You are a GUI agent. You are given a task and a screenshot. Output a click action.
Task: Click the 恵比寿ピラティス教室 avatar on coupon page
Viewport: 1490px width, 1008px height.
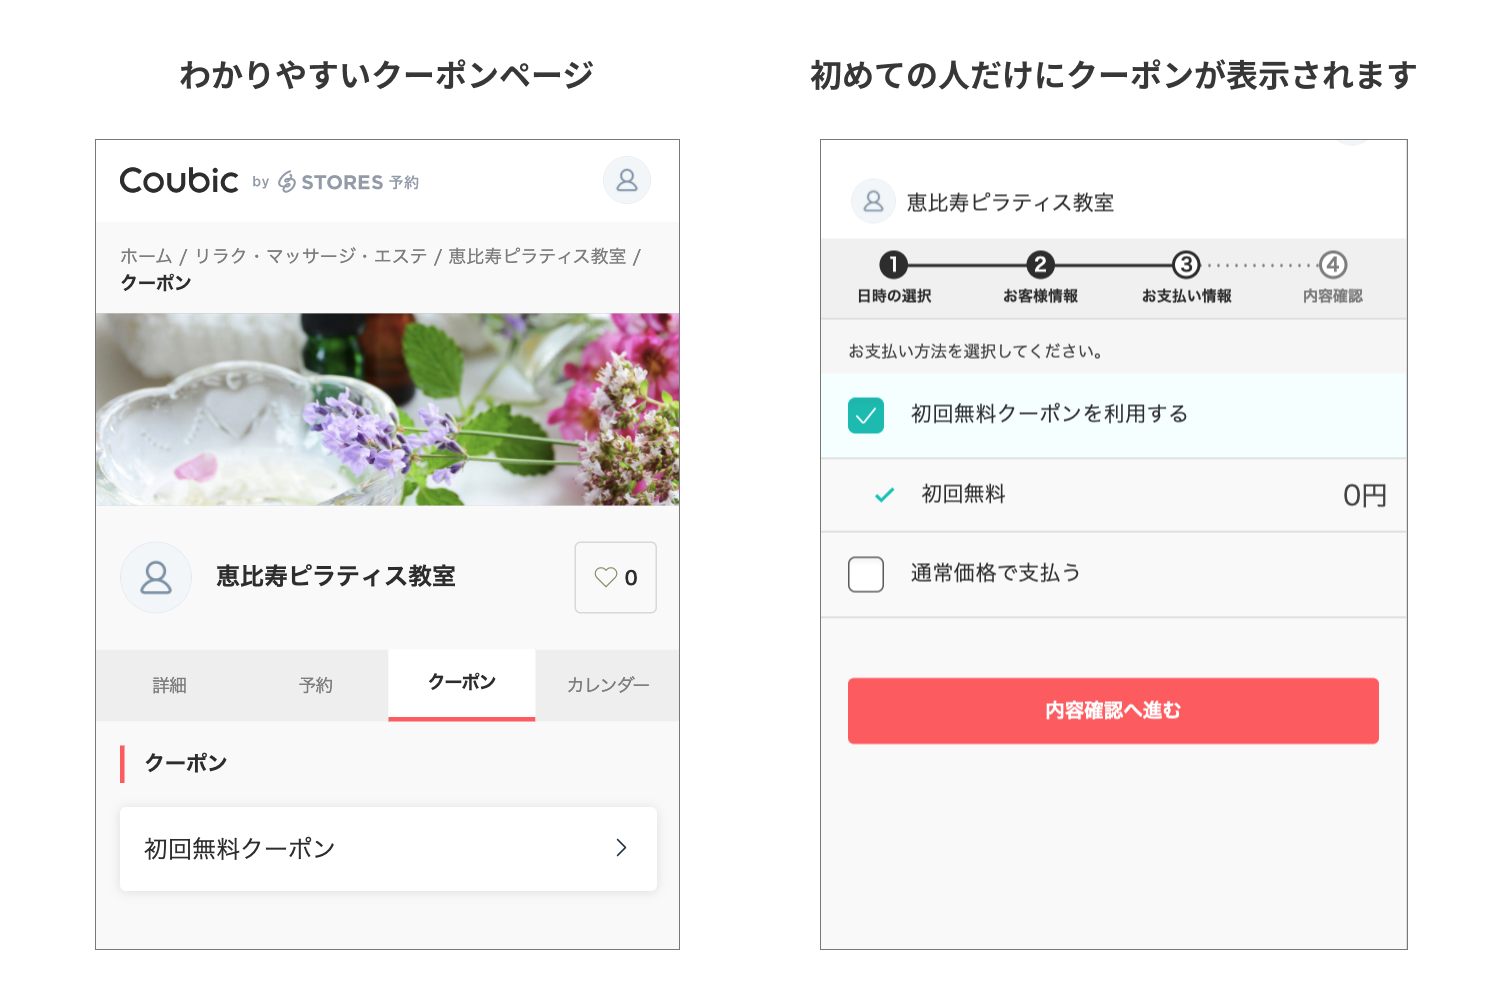156,577
